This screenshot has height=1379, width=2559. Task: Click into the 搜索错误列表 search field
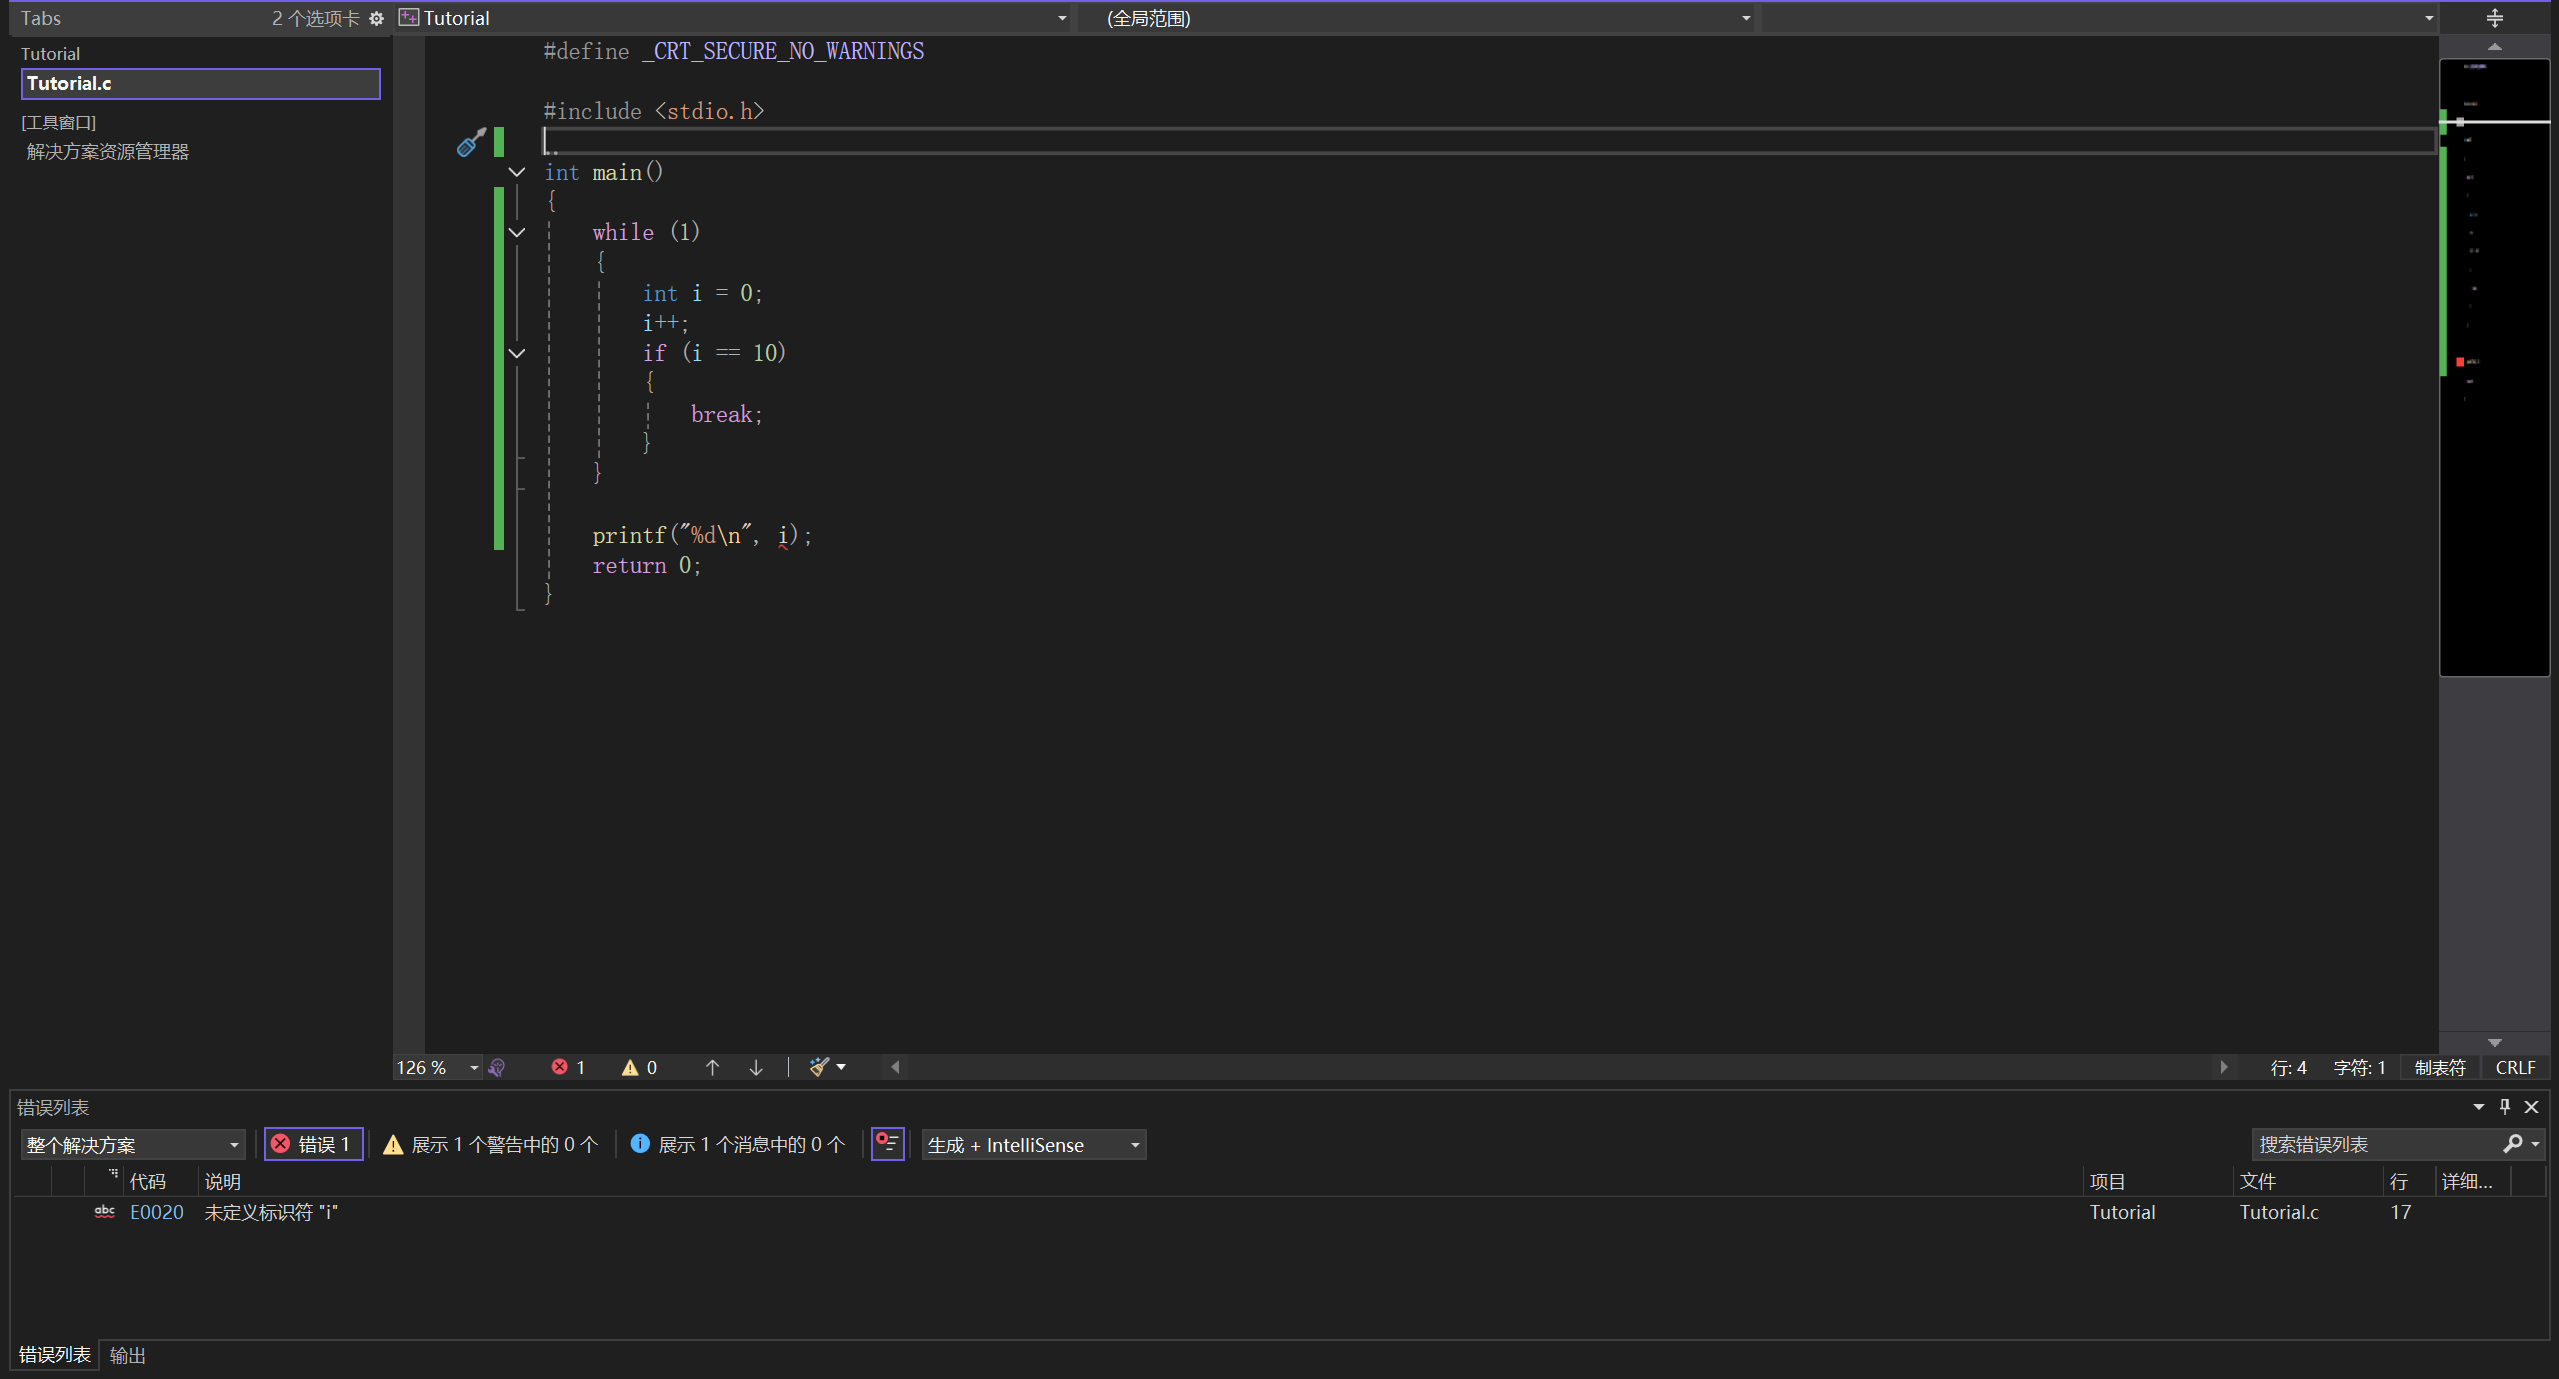[x=2375, y=1144]
